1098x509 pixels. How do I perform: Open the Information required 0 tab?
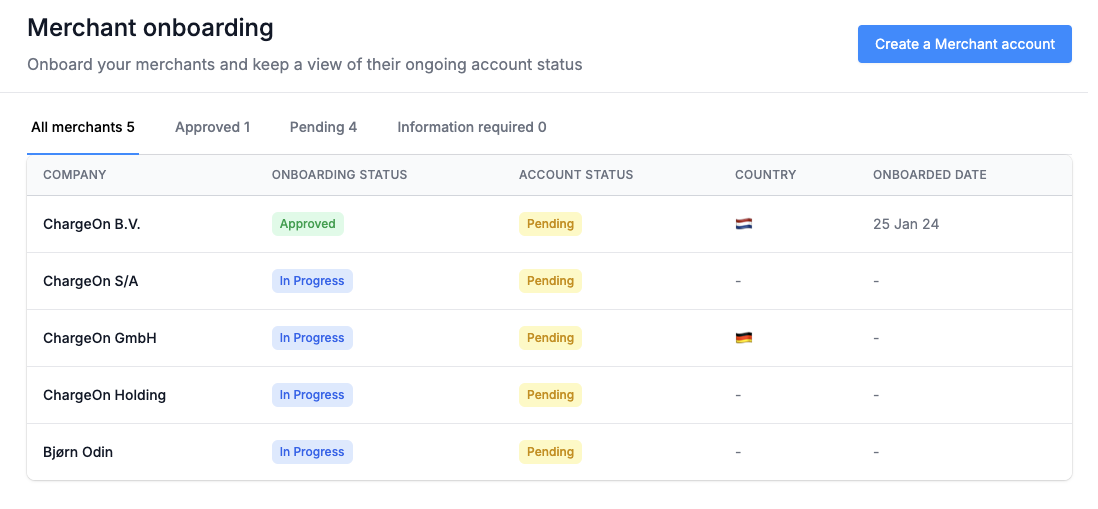[472, 127]
